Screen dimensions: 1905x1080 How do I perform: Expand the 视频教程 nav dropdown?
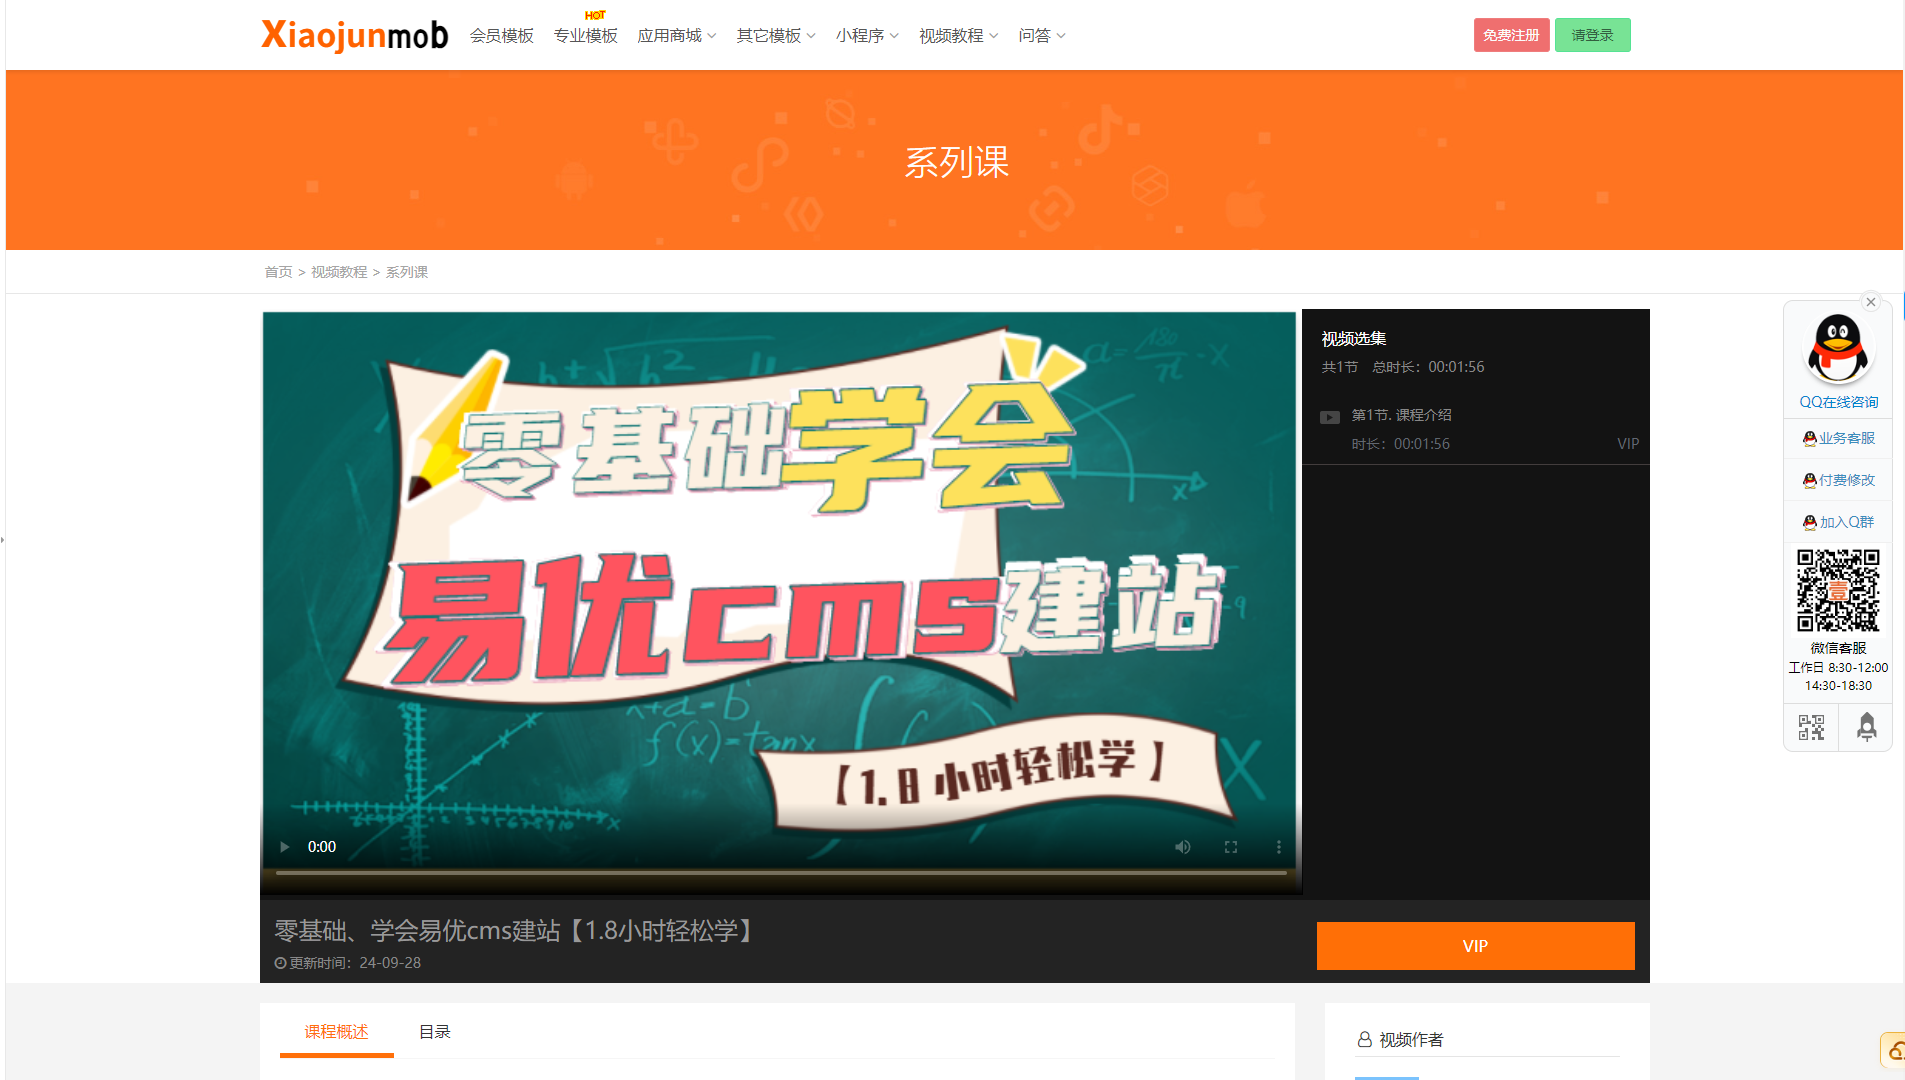(959, 36)
